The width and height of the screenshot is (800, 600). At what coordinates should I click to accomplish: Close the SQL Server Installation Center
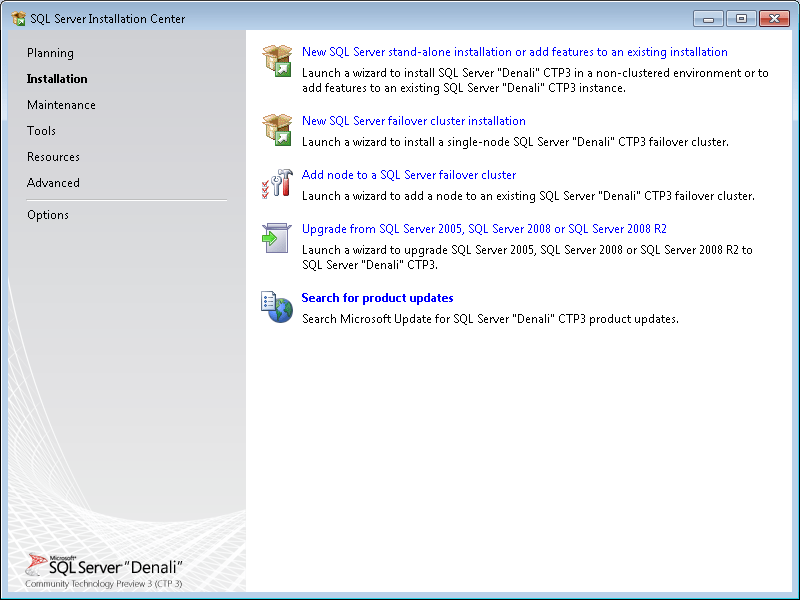[774, 19]
